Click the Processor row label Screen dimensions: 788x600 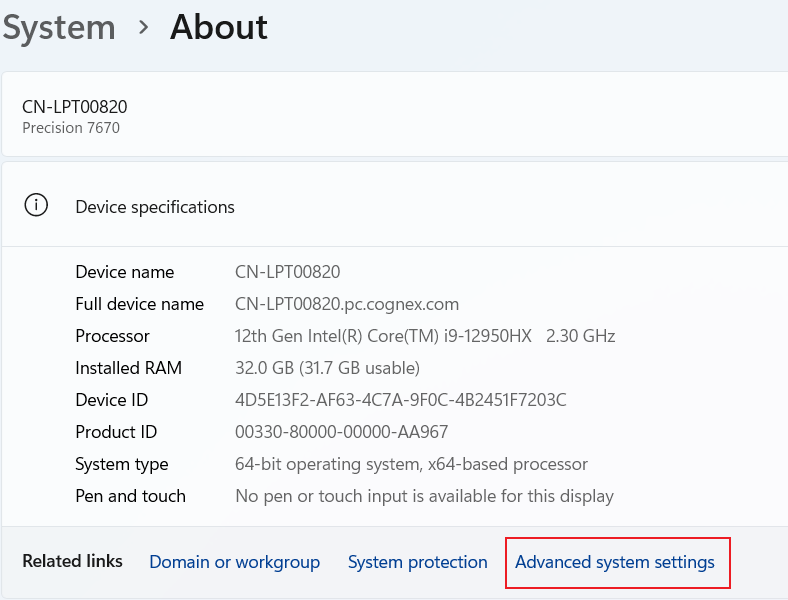click(112, 336)
